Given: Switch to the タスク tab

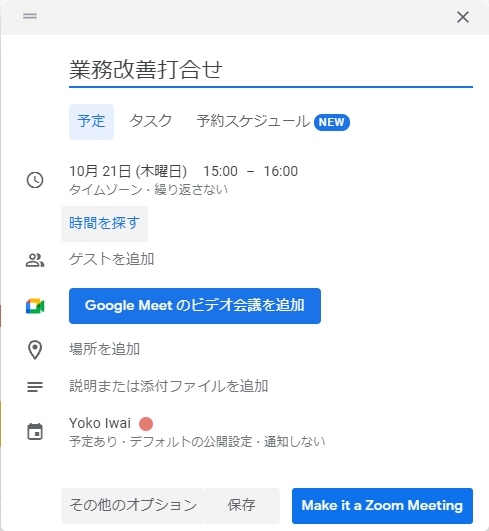Looking at the screenshot, I should point(151,122).
